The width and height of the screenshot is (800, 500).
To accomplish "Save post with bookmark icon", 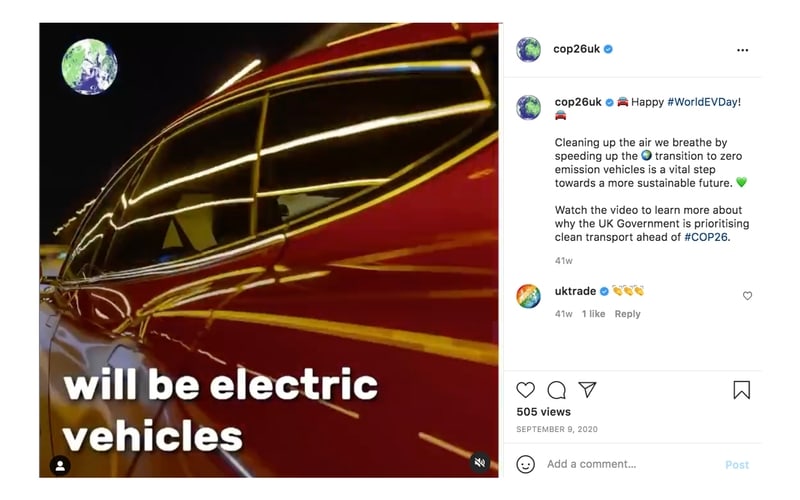I will coord(741,390).
